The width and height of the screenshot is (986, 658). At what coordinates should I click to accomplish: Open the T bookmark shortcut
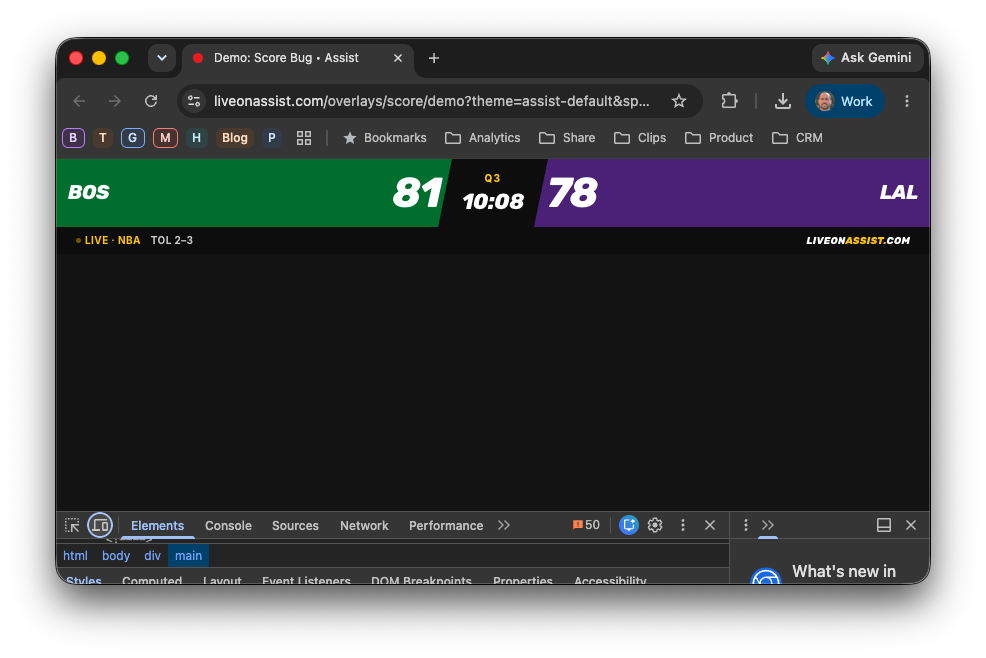[x=102, y=138]
